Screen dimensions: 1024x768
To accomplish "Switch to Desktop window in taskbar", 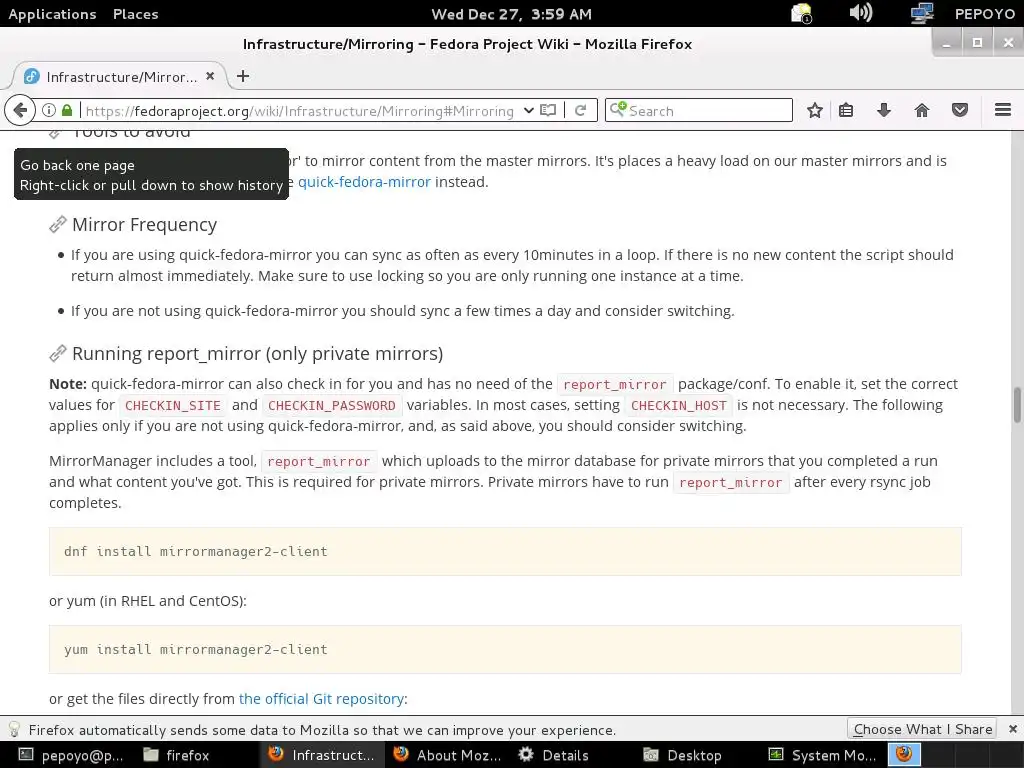I will click(682, 755).
